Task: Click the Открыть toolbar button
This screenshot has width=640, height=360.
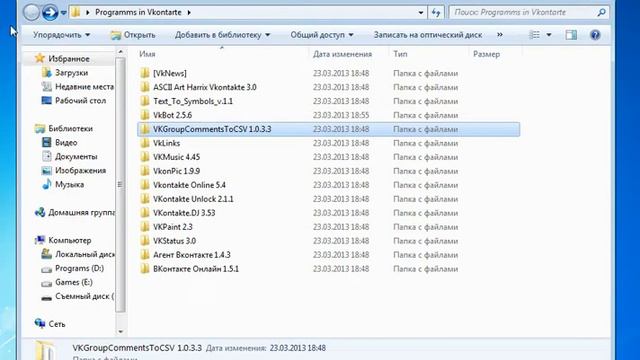Action: (x=133, y=35)
